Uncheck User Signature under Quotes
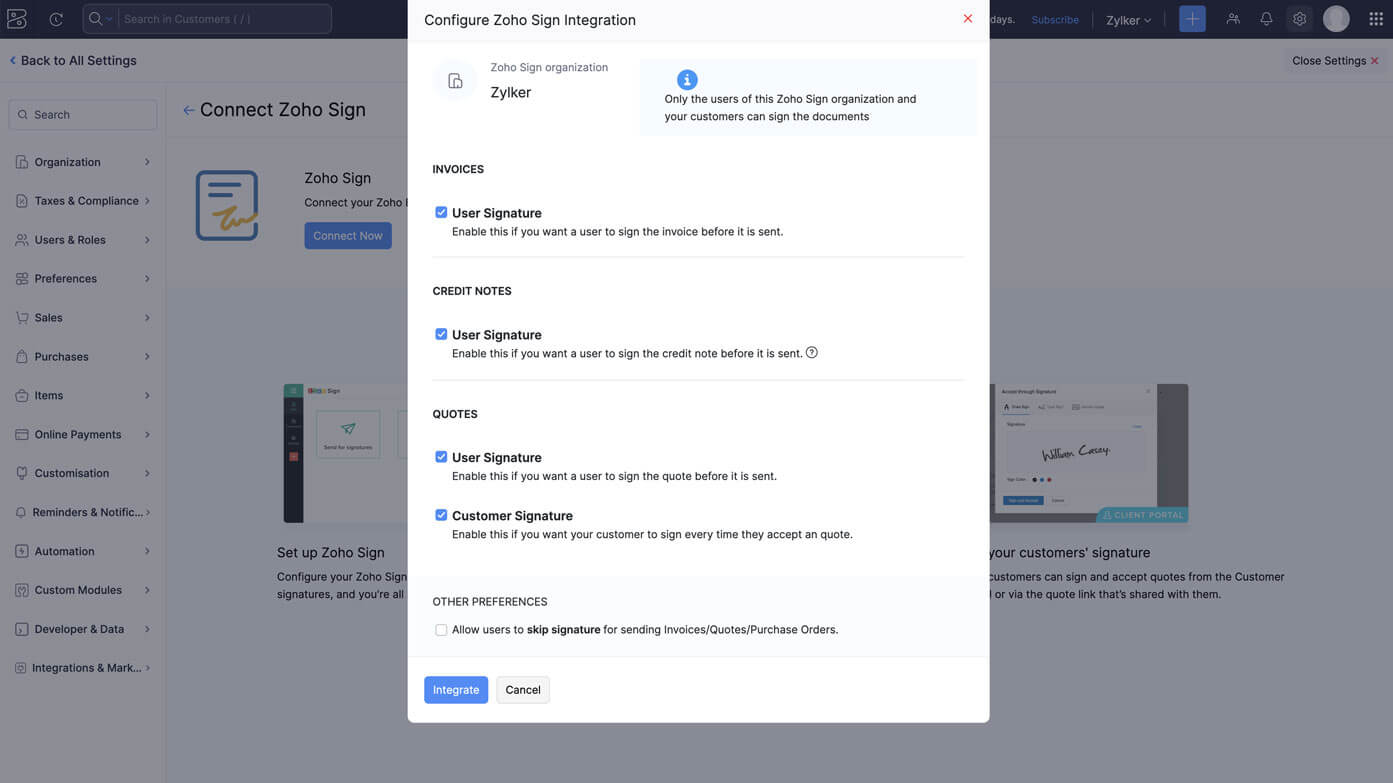Viewport: 1393px width, 783px height. click(x=441, y=457)
